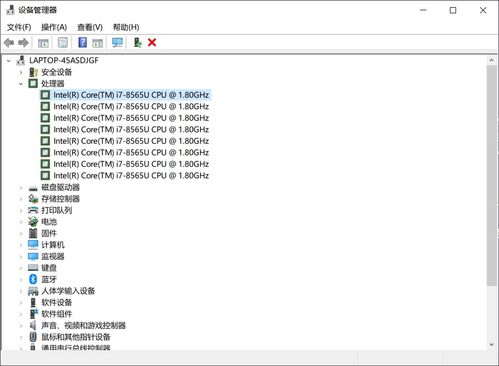
Task: Select 声音、视频和游戏控制器 category
Action: point(83,325)
